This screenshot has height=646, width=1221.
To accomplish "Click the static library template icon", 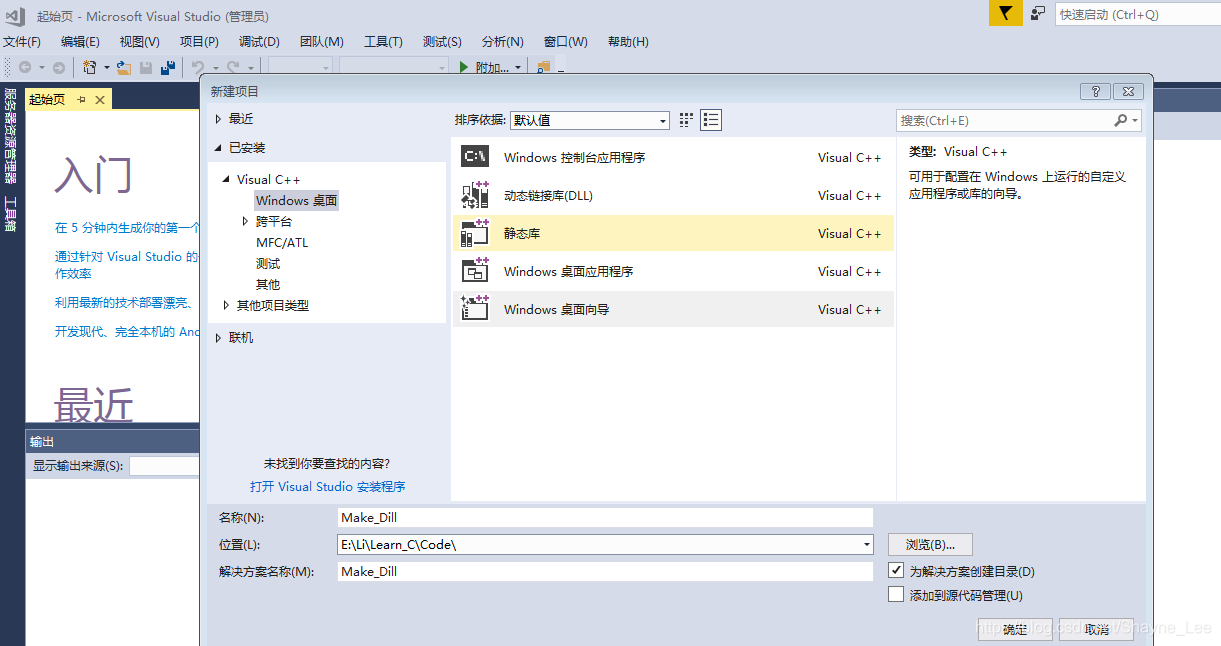I will [x=474, y=233].
